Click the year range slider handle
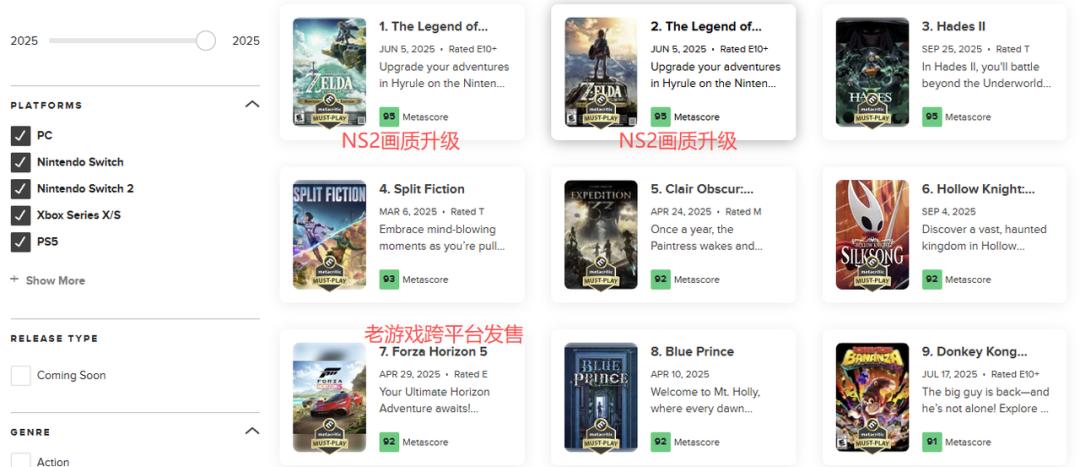This screenshot has width=1080, height=467. pyautogui.click(x=205, y=41)
